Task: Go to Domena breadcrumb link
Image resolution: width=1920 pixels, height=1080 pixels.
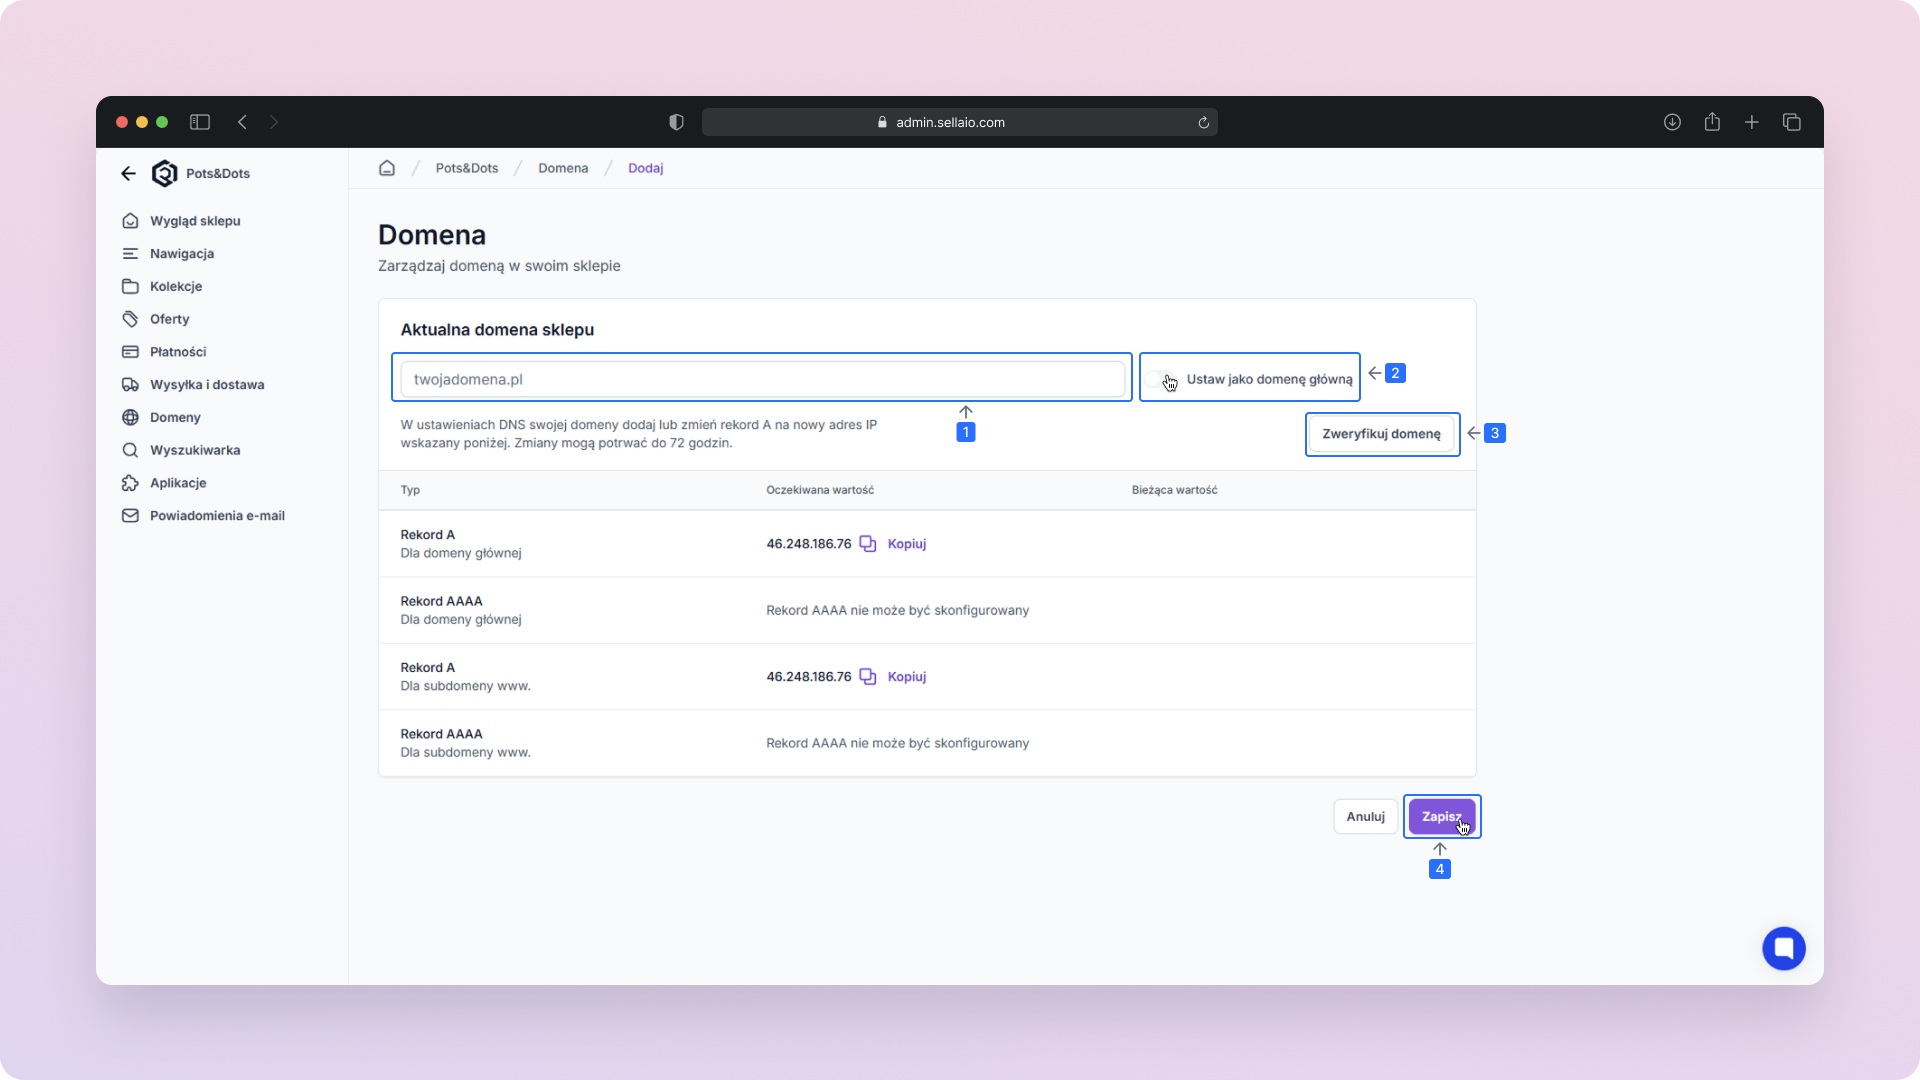Action: point(563,168)
